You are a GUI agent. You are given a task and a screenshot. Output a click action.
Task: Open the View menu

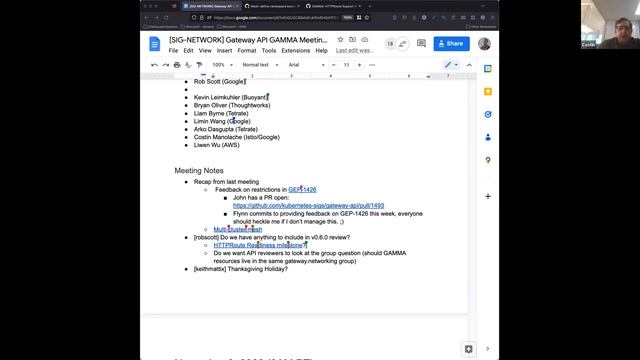tap(205, 51)
